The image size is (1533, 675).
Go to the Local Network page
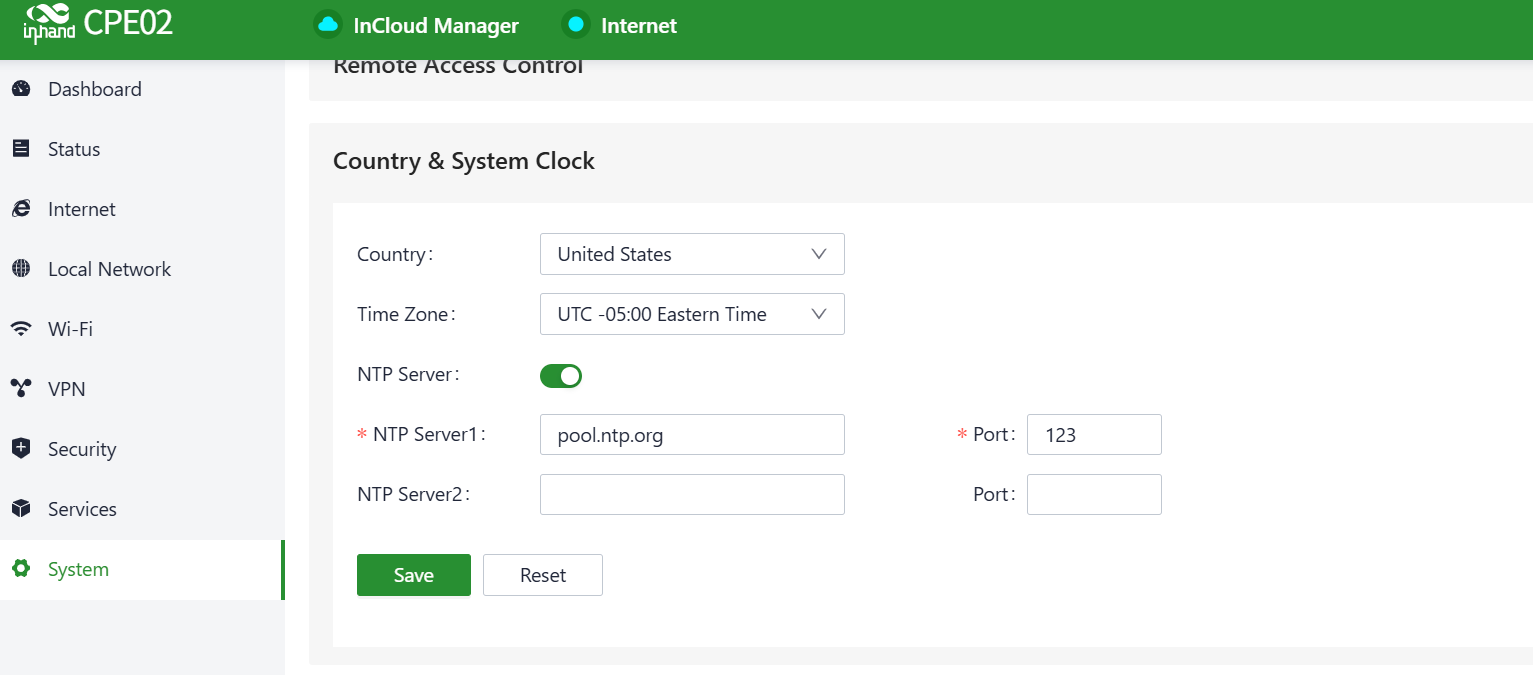(x=109, y=269)
